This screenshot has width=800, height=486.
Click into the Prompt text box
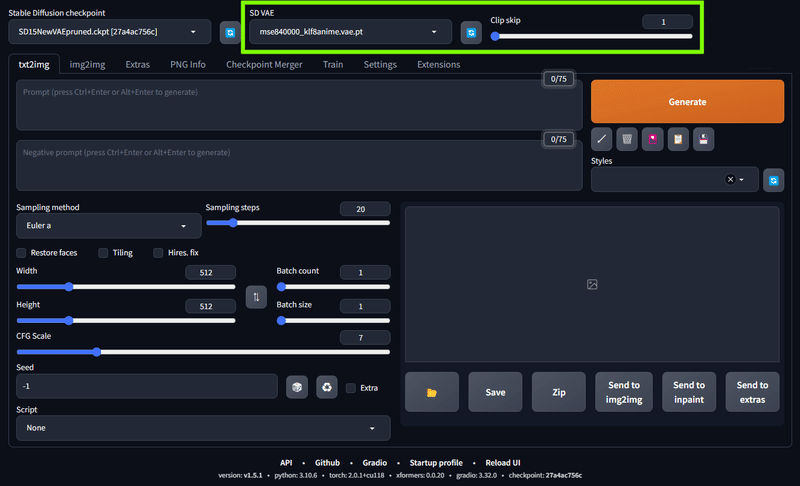click(x=299, y=105)
